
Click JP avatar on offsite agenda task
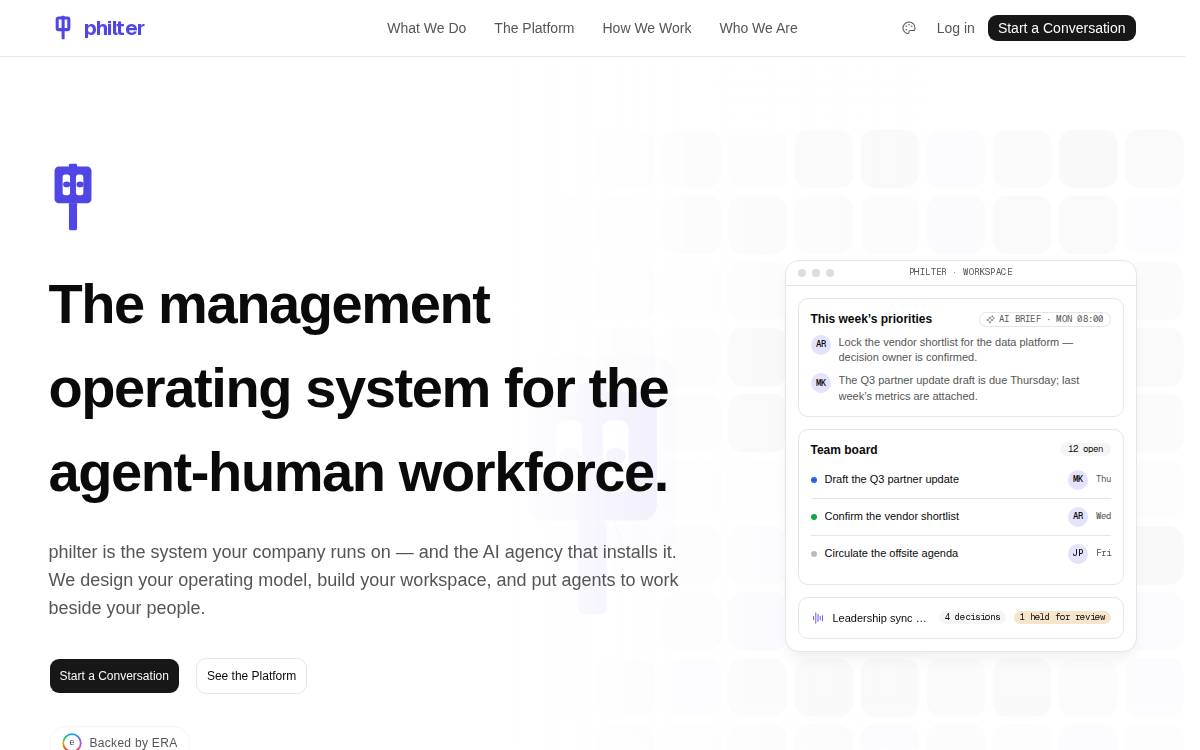pyautogui.click(x=1078, y=554)
